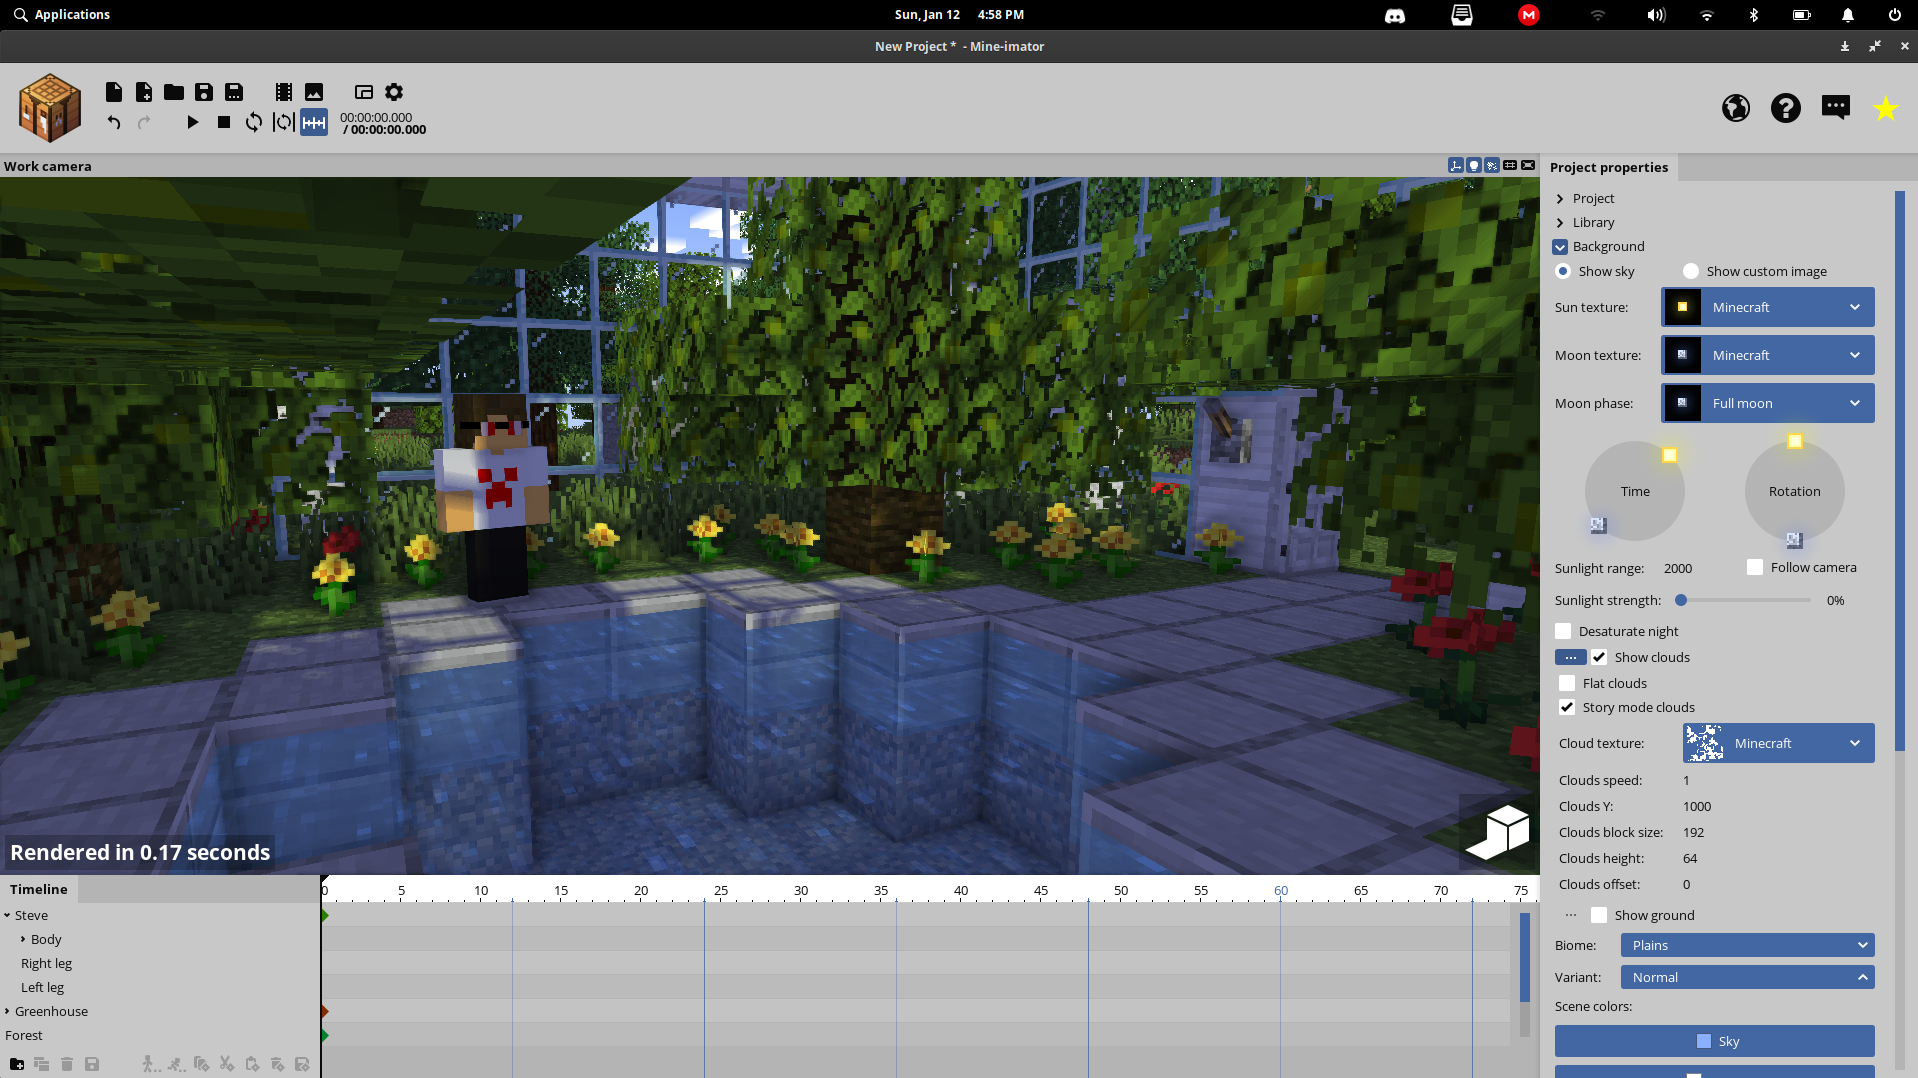1918x1078 pixels.
Task: Stop the animation playback
Action: click(x=224, y=122)
